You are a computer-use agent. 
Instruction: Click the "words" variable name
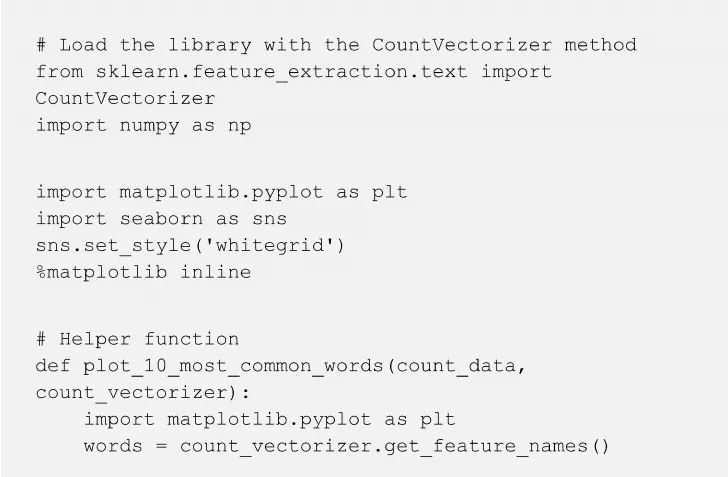tap(113, 446)
